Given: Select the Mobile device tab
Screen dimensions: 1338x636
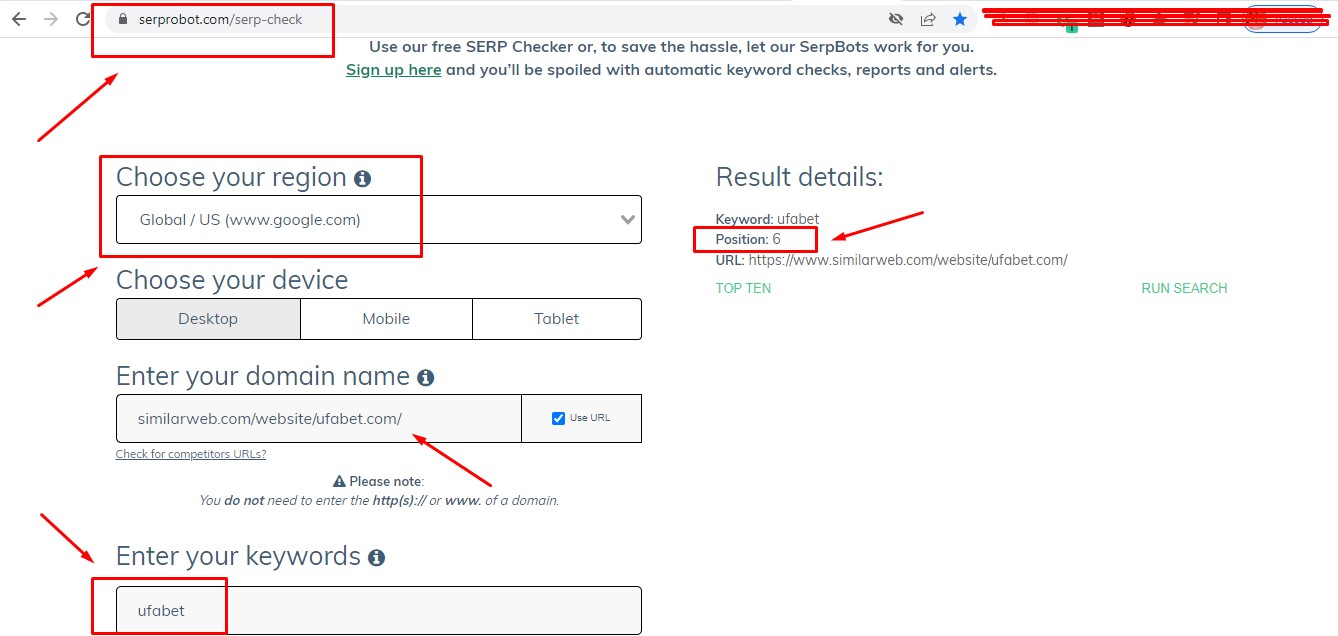Looking at the screenshot, I should pyautogui.click(x=386, y=319).
